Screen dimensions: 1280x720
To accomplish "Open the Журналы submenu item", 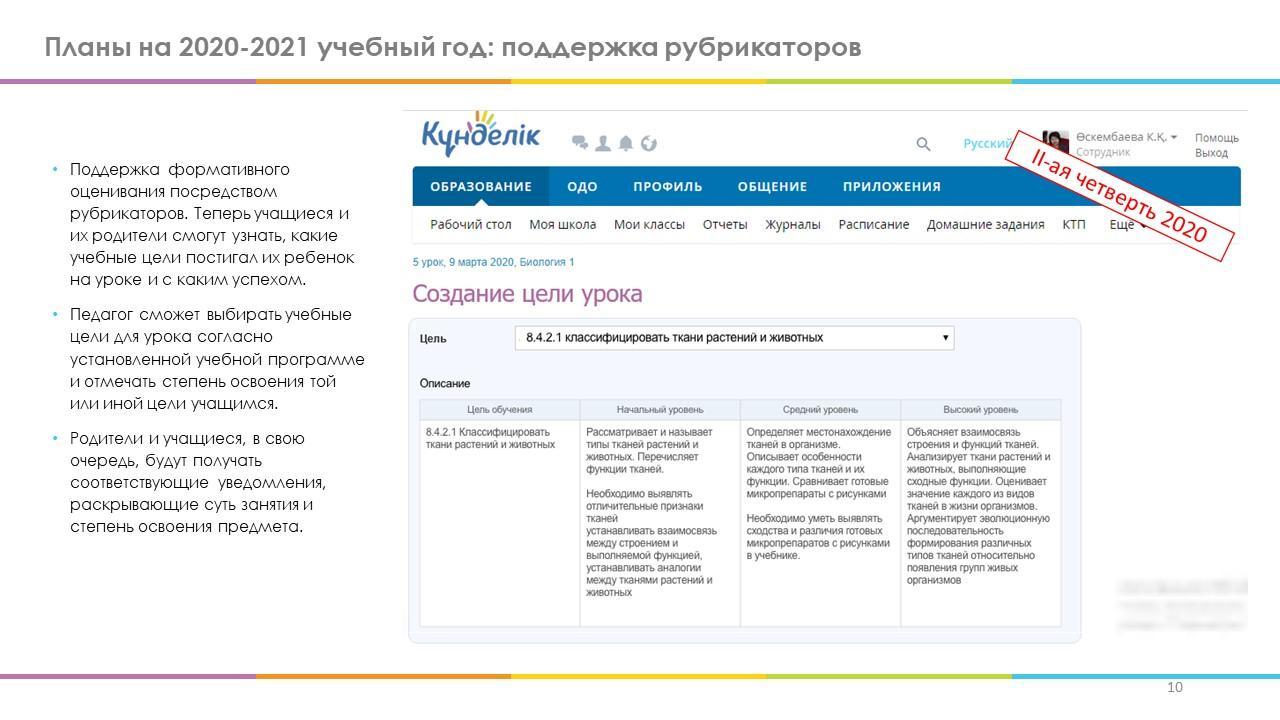I will tap(793, 225).
